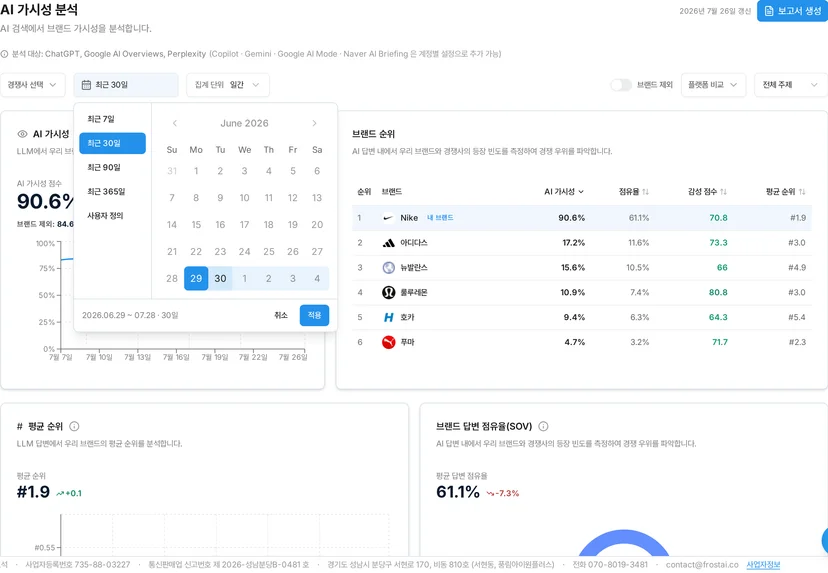
Task: Open the 집계 단위 일간 dropdown
Action: point(228,84)
